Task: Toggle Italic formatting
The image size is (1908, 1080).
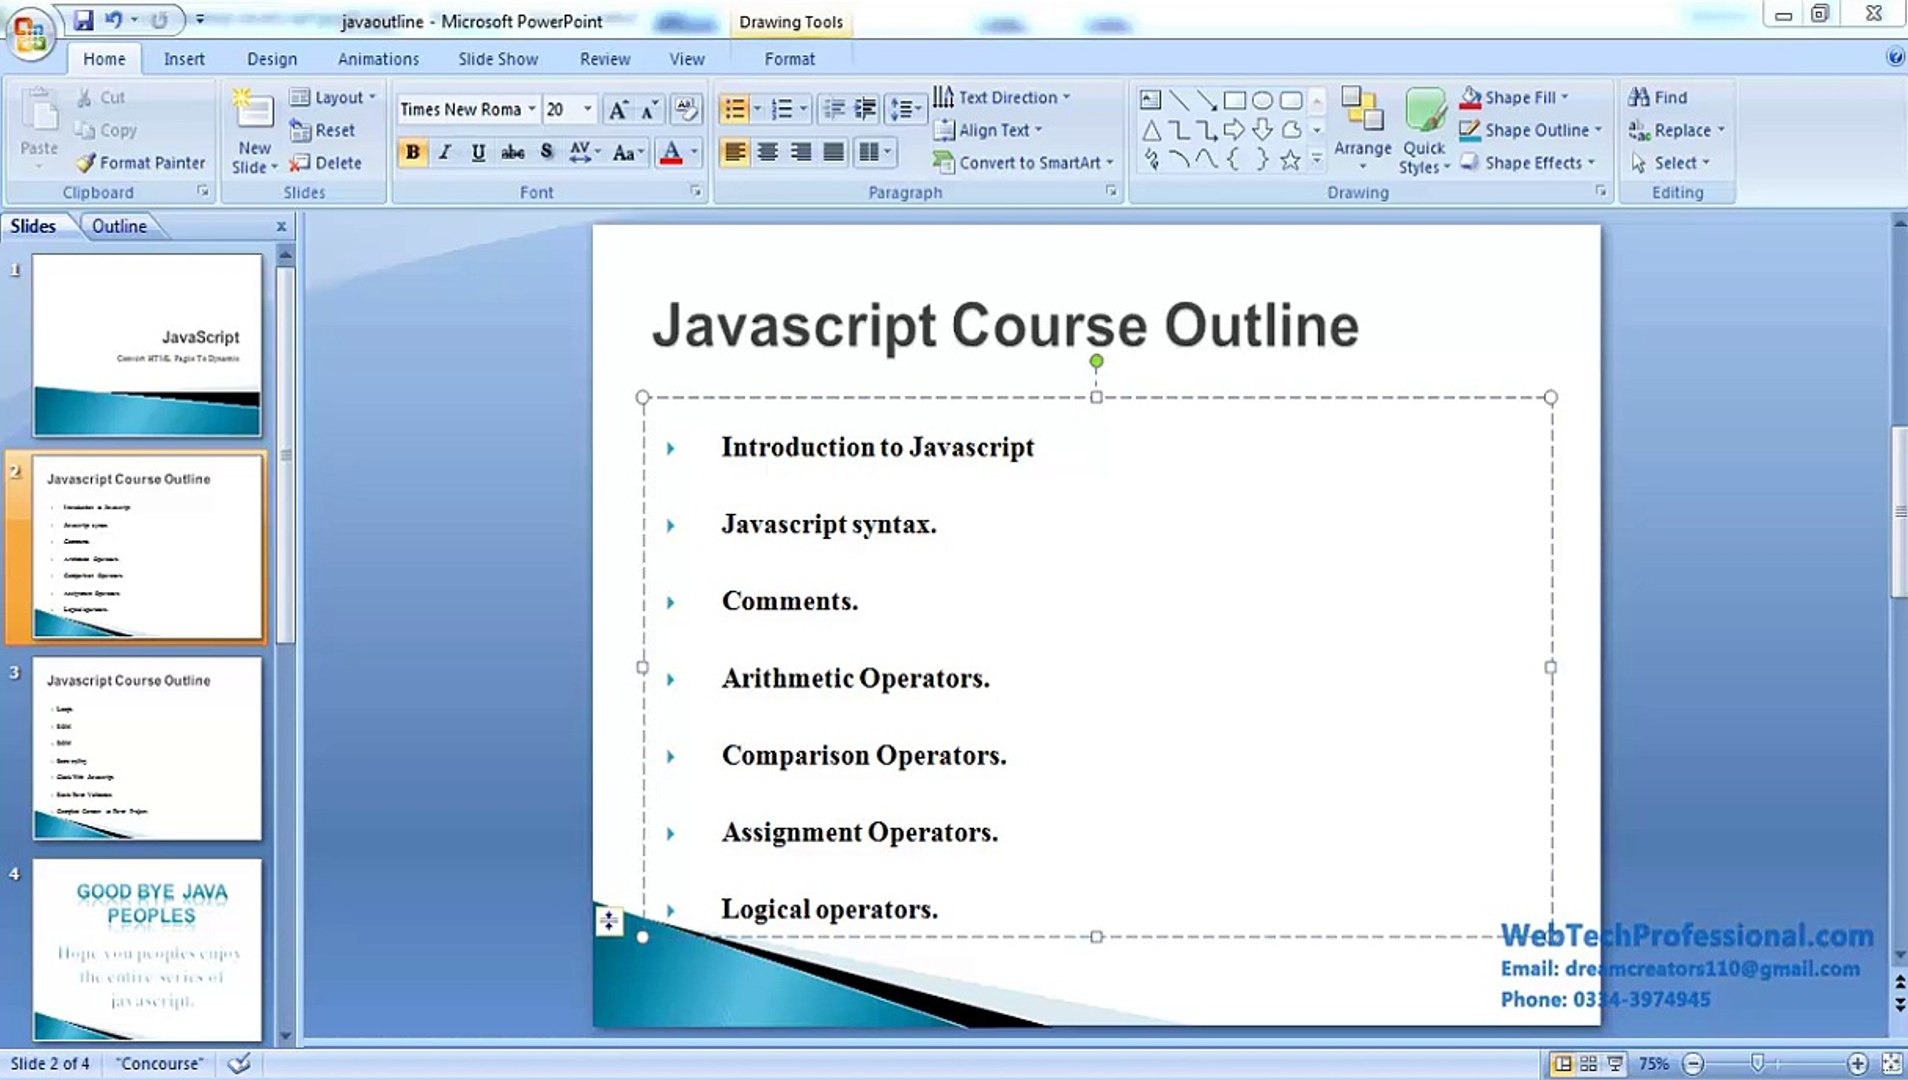Action: (446, 152)
